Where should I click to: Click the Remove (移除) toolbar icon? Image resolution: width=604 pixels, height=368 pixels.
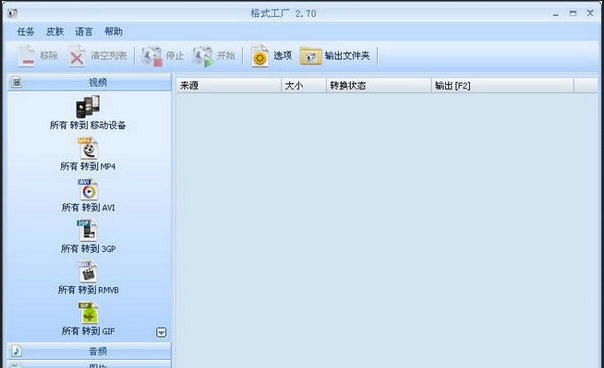(x=26, y=56)
